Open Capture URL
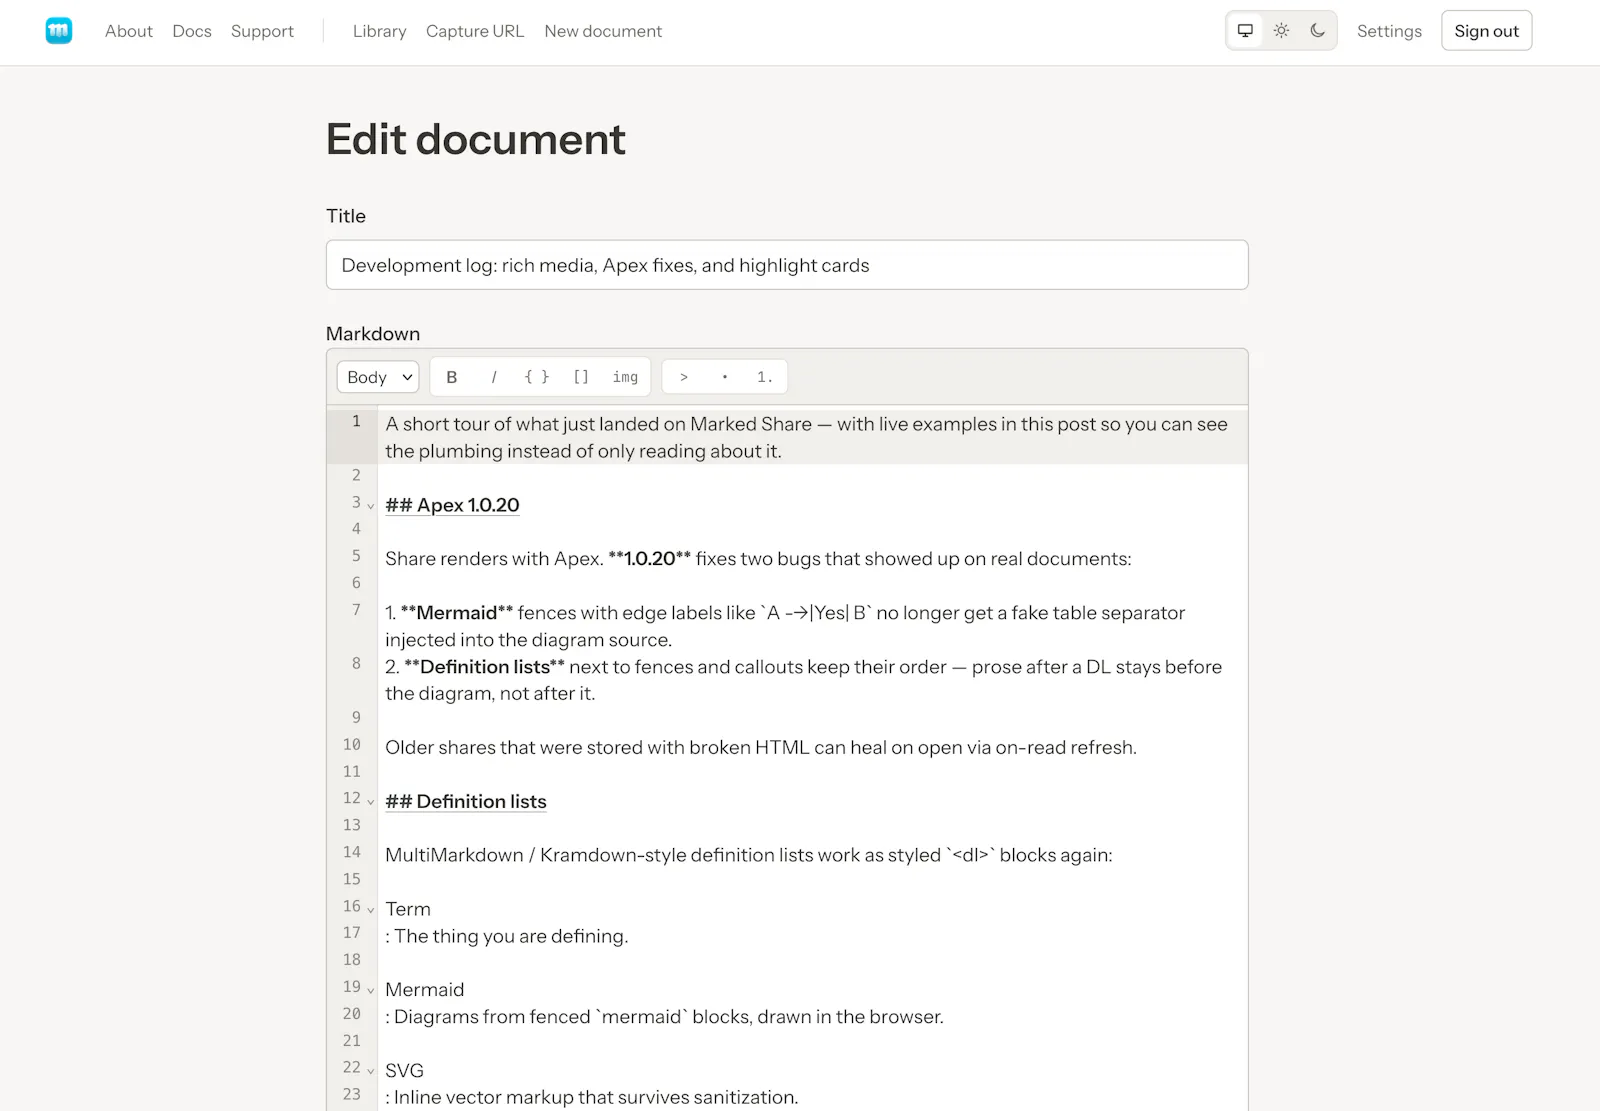This screenshot has width=1600, height=1111. [x=475, y=31]
